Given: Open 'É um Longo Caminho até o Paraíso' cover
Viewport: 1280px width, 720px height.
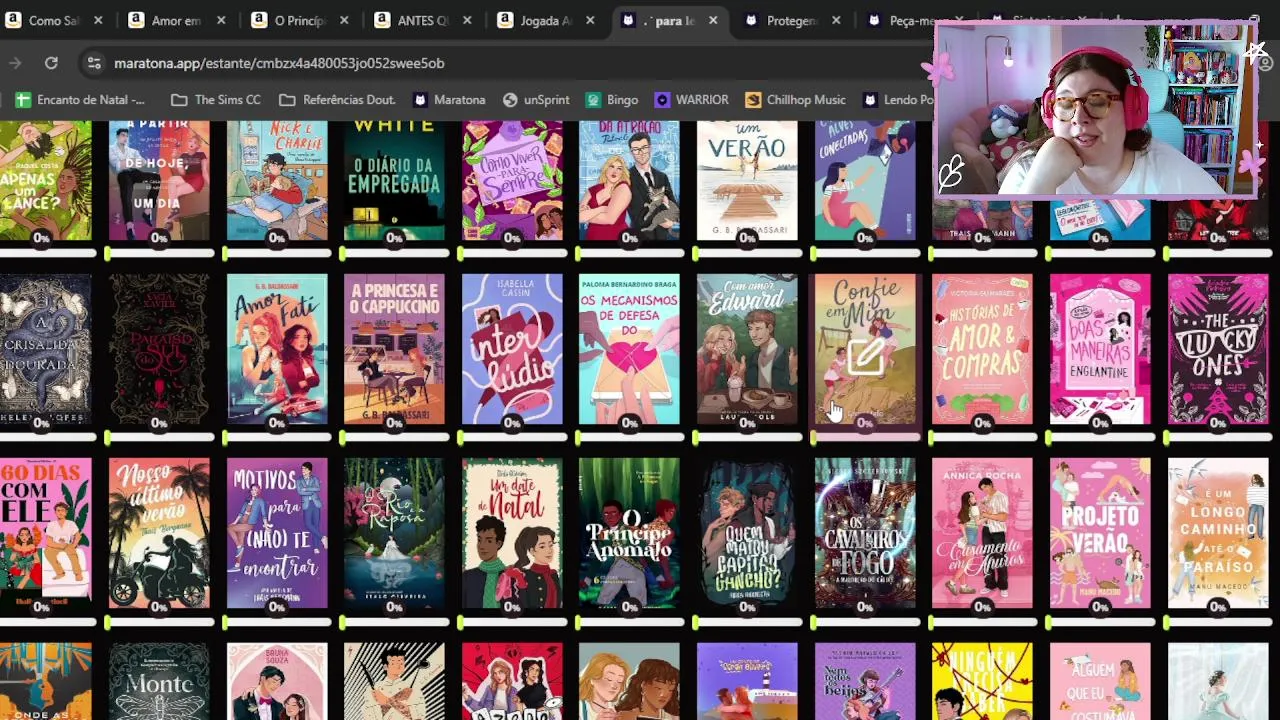Looking at the screenshot, I should pos(1218,533).
